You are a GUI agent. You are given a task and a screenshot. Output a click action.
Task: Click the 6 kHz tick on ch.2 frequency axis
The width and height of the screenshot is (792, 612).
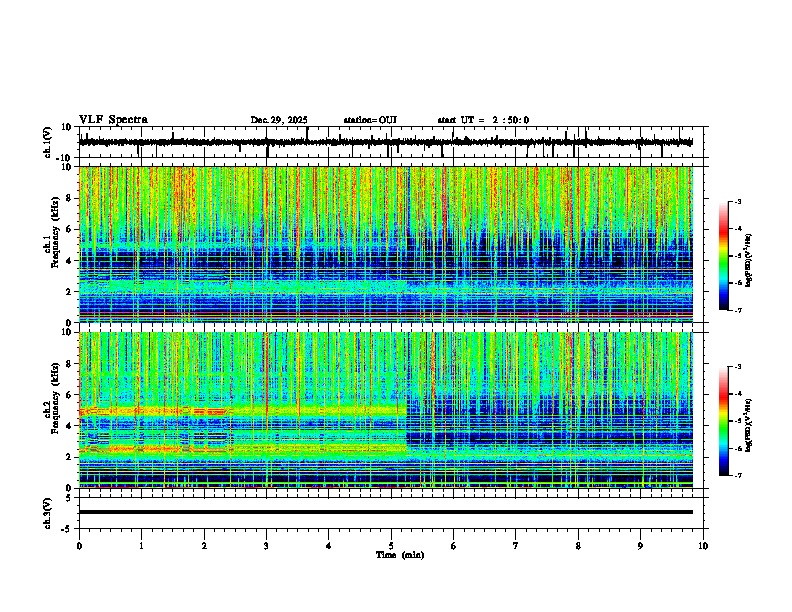click(x=69, y=395)
